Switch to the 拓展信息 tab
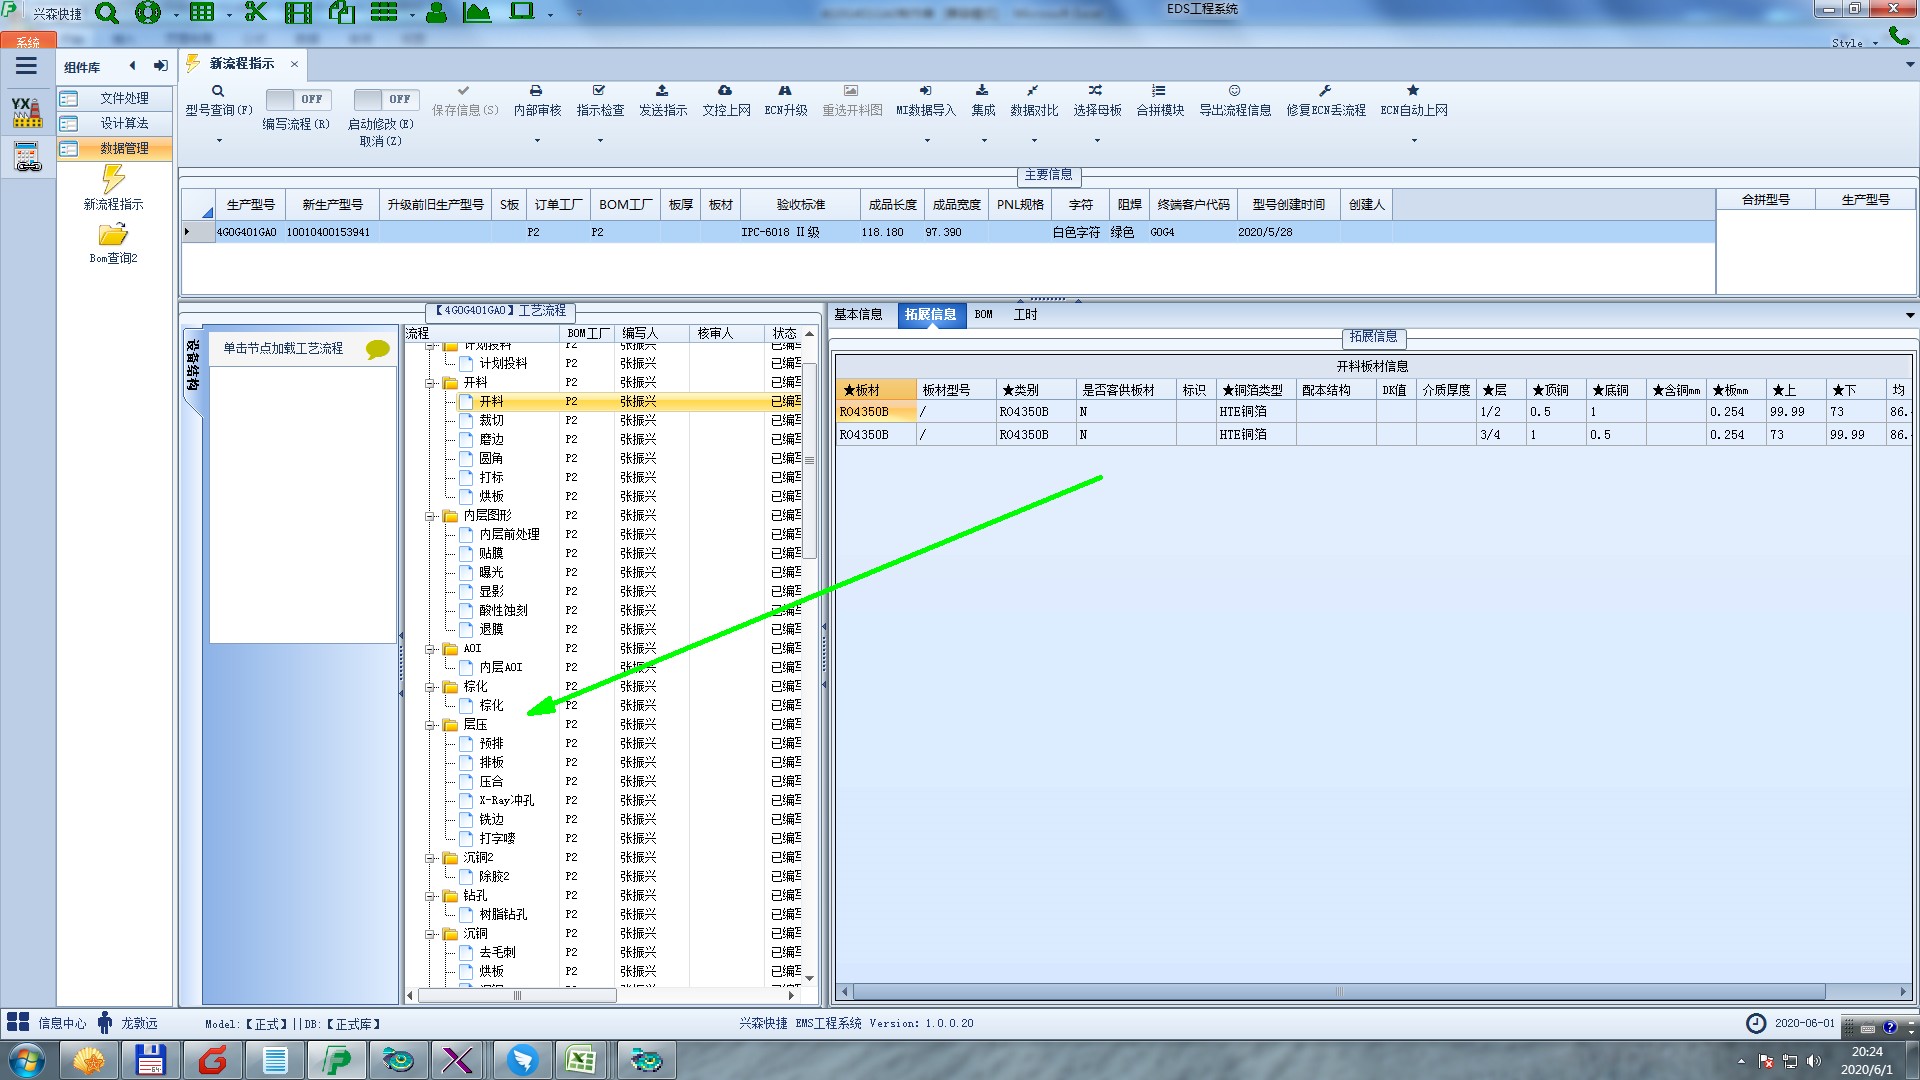This screenshot has height=1080, width=1920. 930,315
